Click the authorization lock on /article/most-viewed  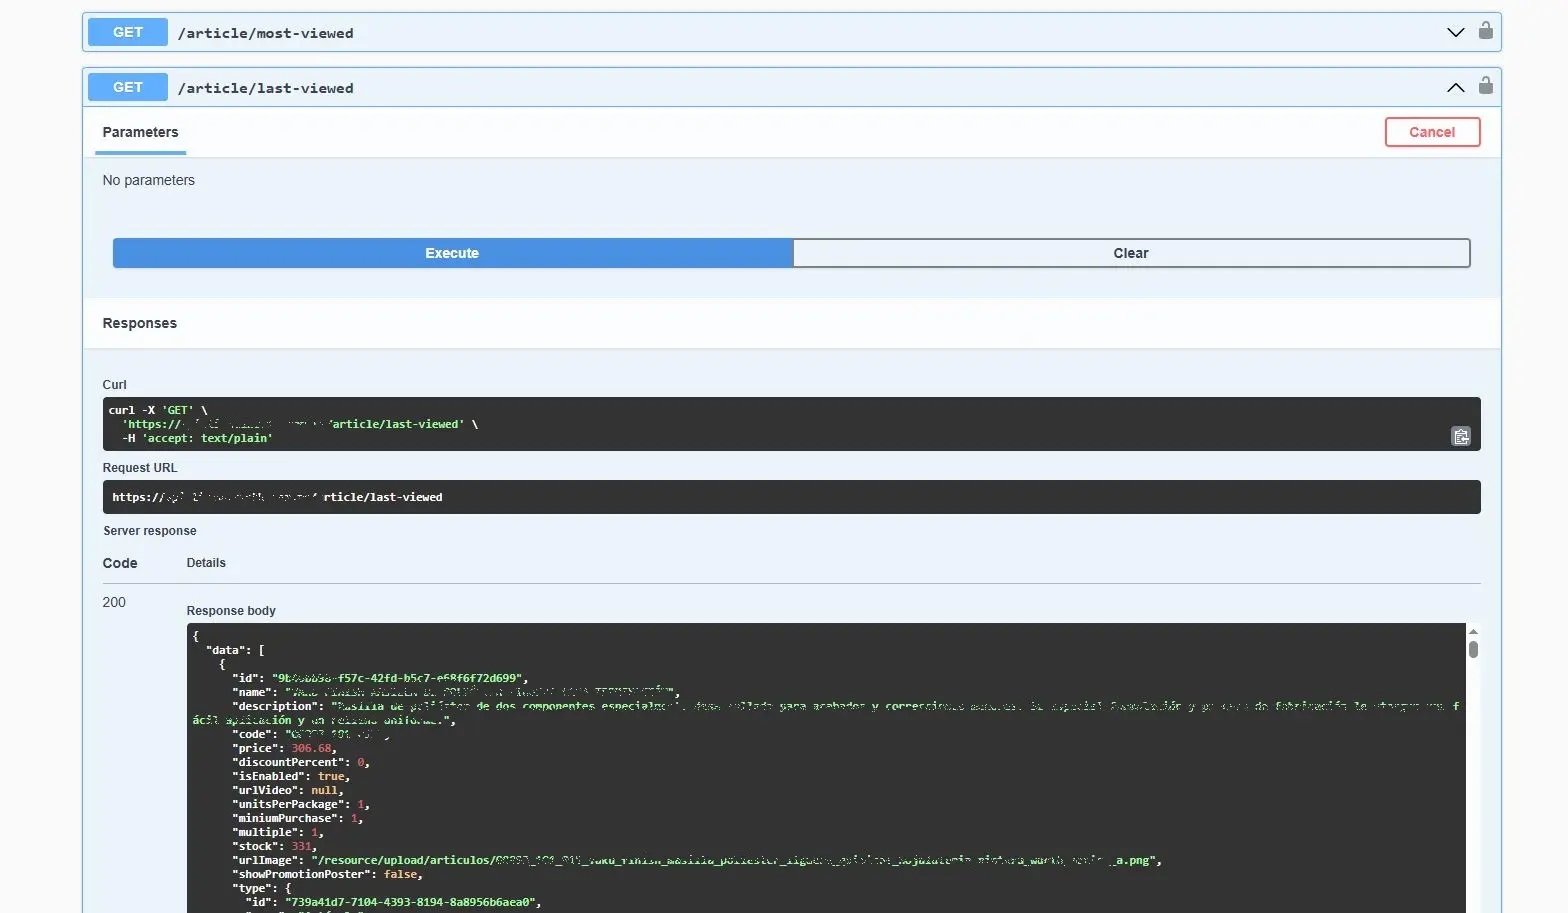tap(1485, 31)
